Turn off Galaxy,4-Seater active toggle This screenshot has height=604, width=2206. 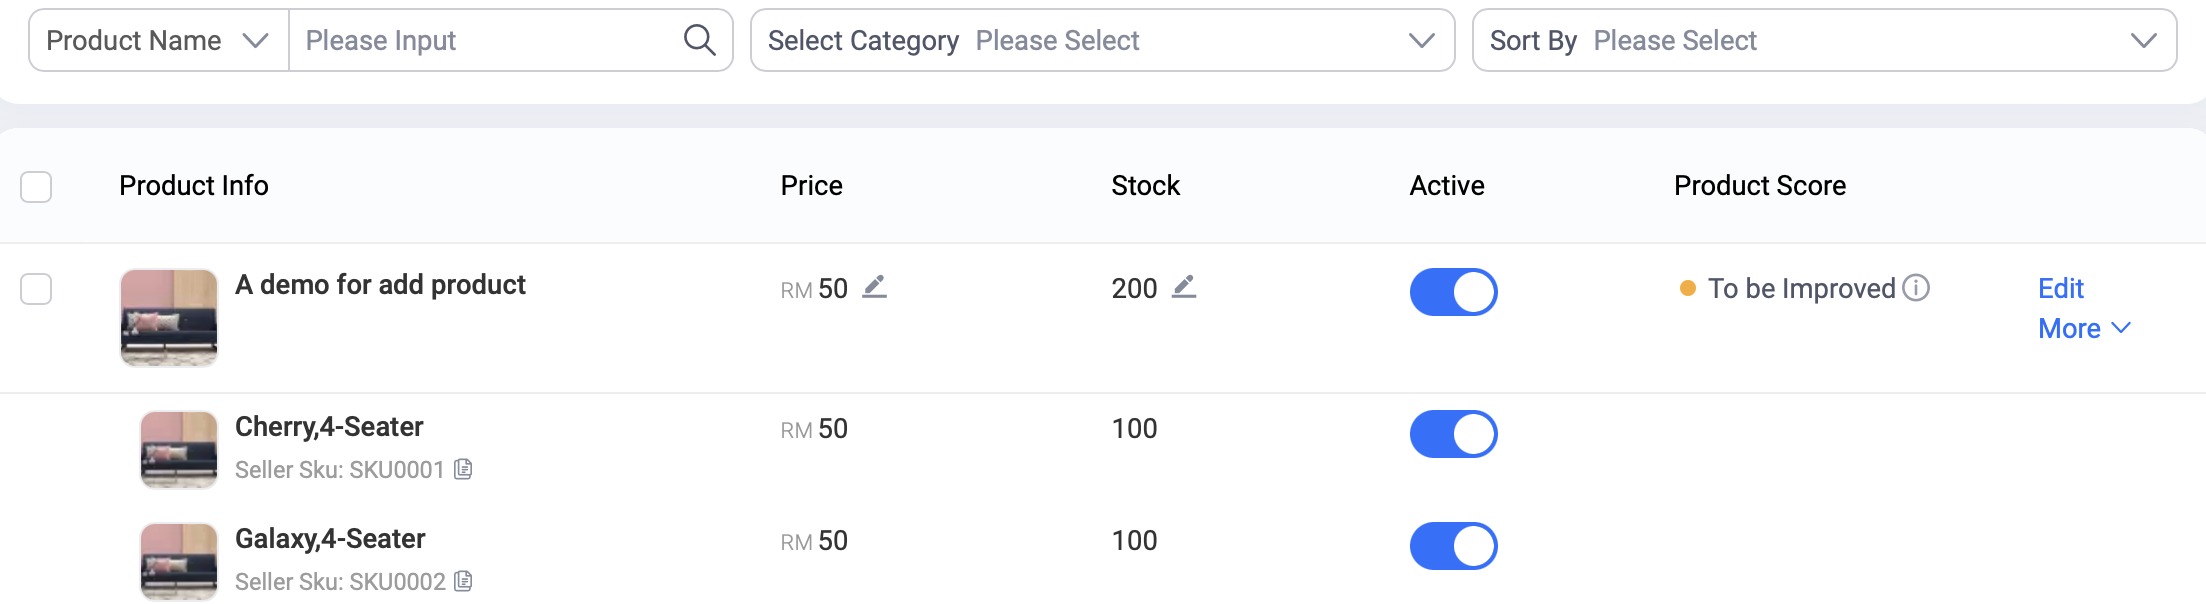pyautogui.click(x=1453, y=546)
